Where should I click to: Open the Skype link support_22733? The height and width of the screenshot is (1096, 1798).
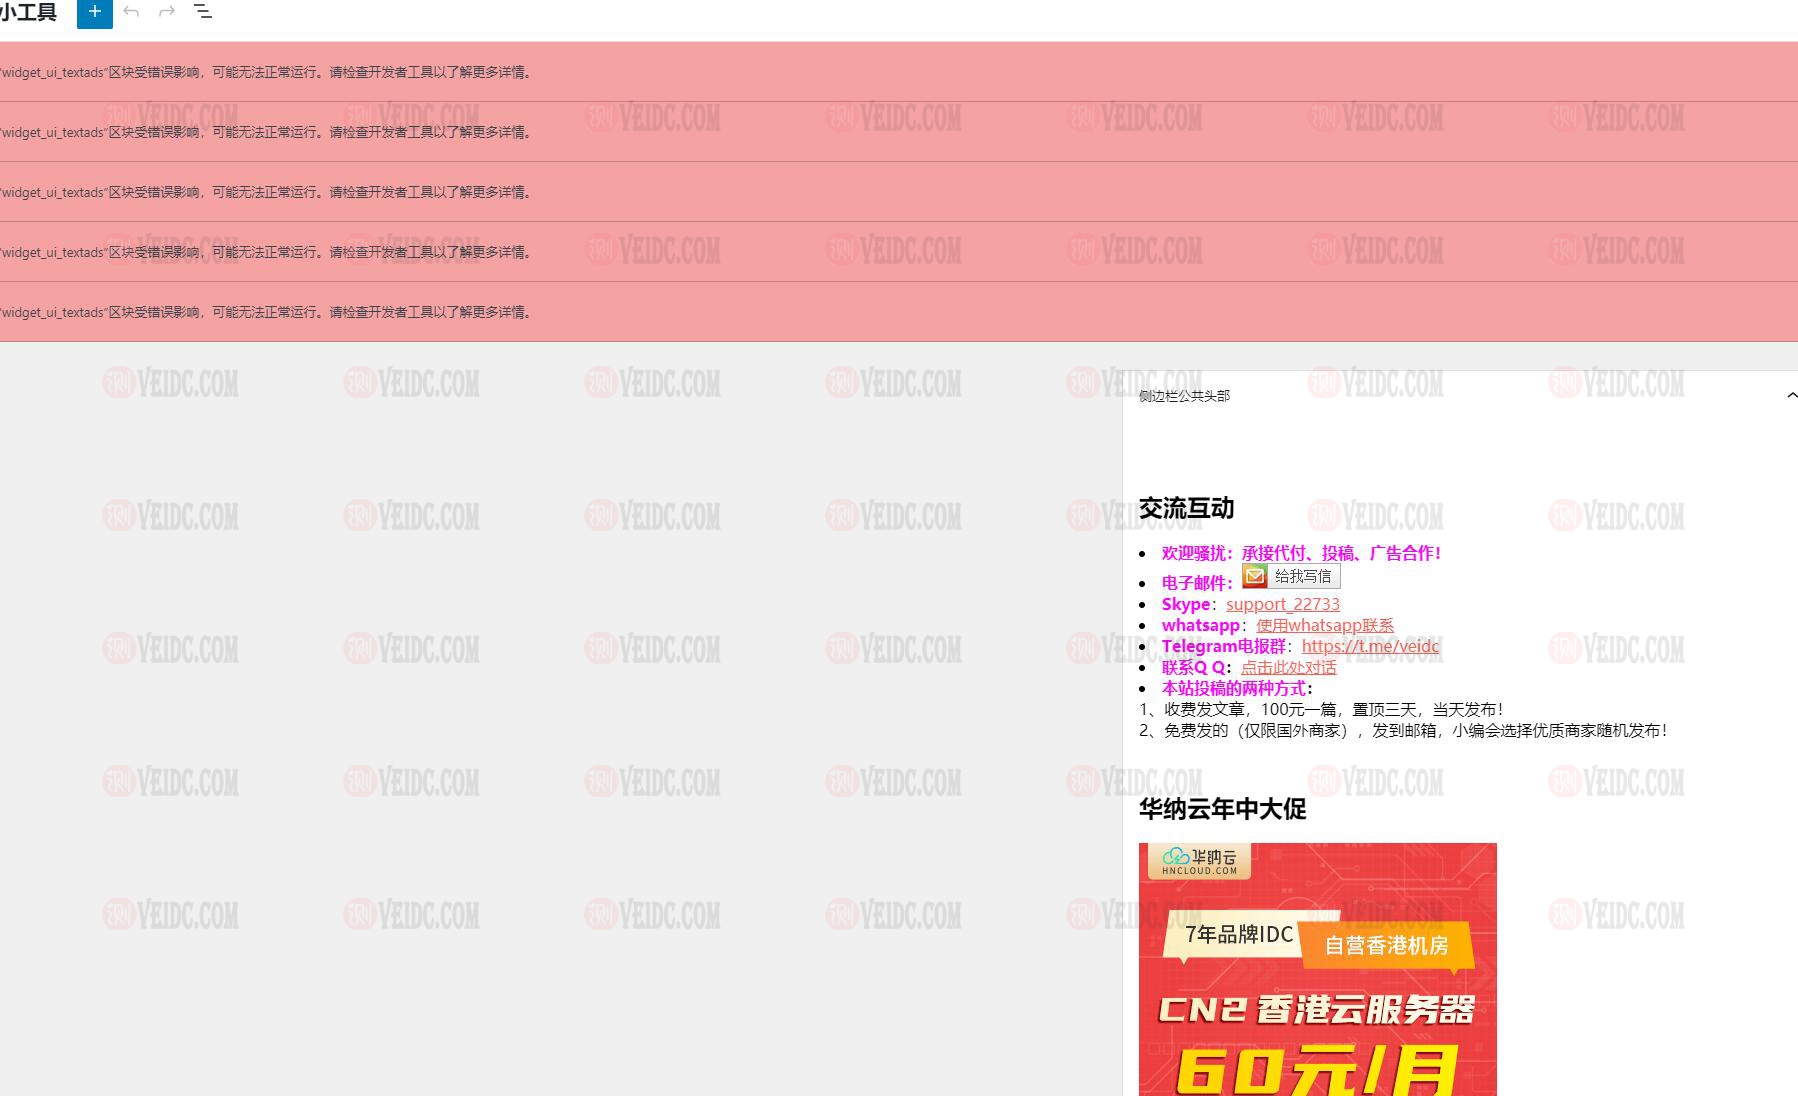coord(1283,604)
